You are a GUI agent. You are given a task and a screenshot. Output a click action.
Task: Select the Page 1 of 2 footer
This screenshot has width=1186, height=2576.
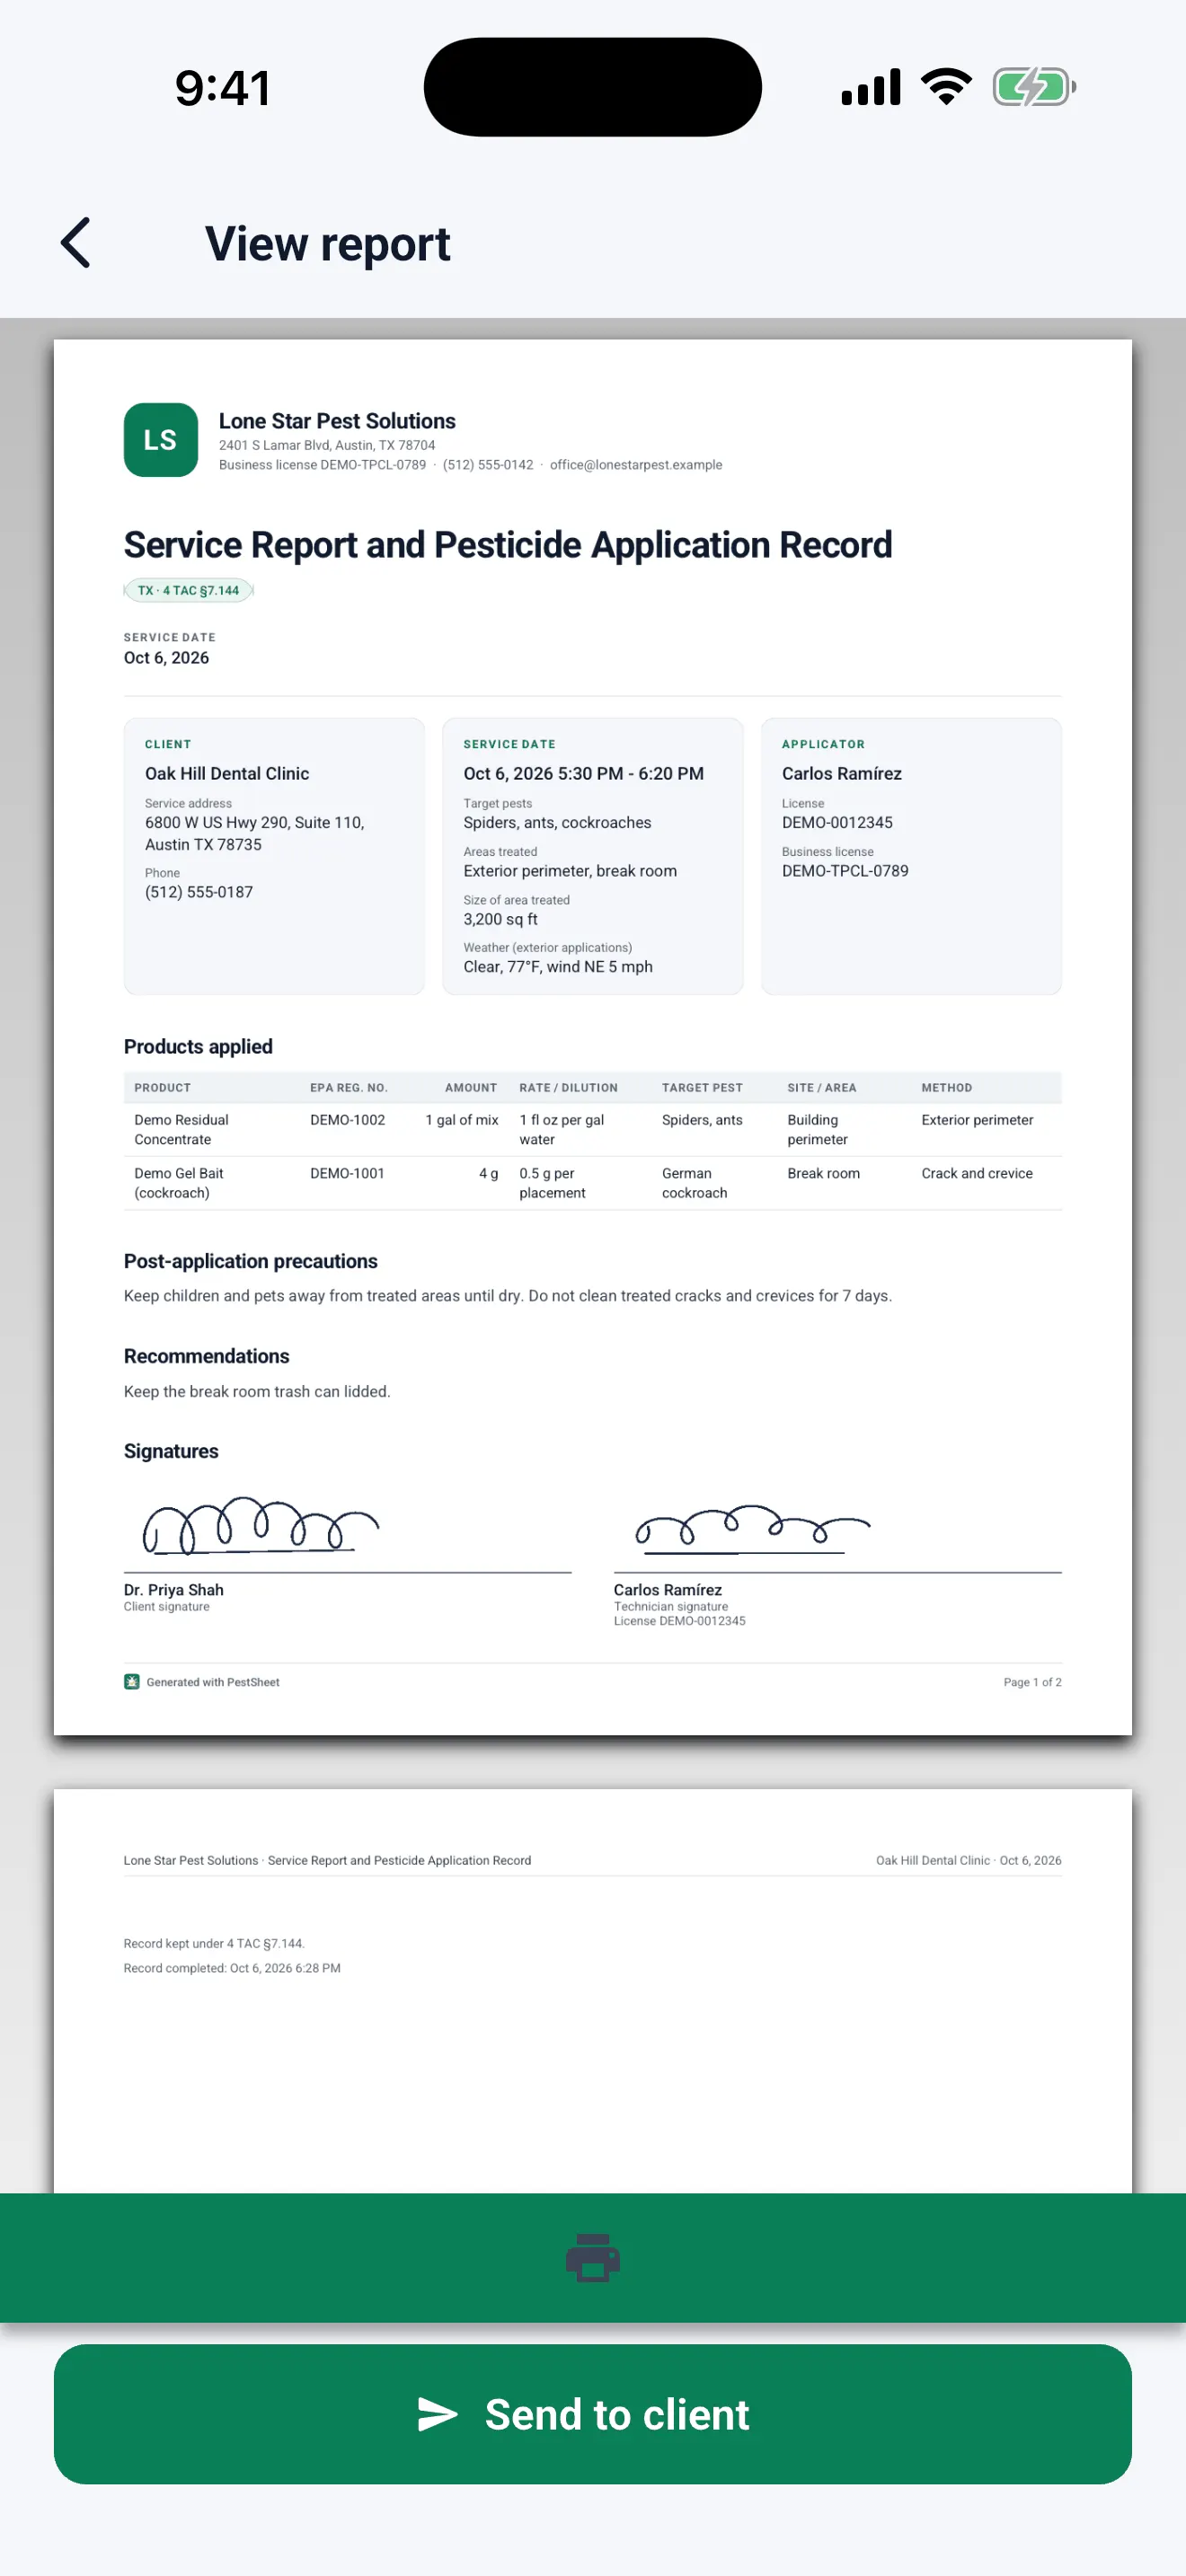click(x=1032, y=1682)
